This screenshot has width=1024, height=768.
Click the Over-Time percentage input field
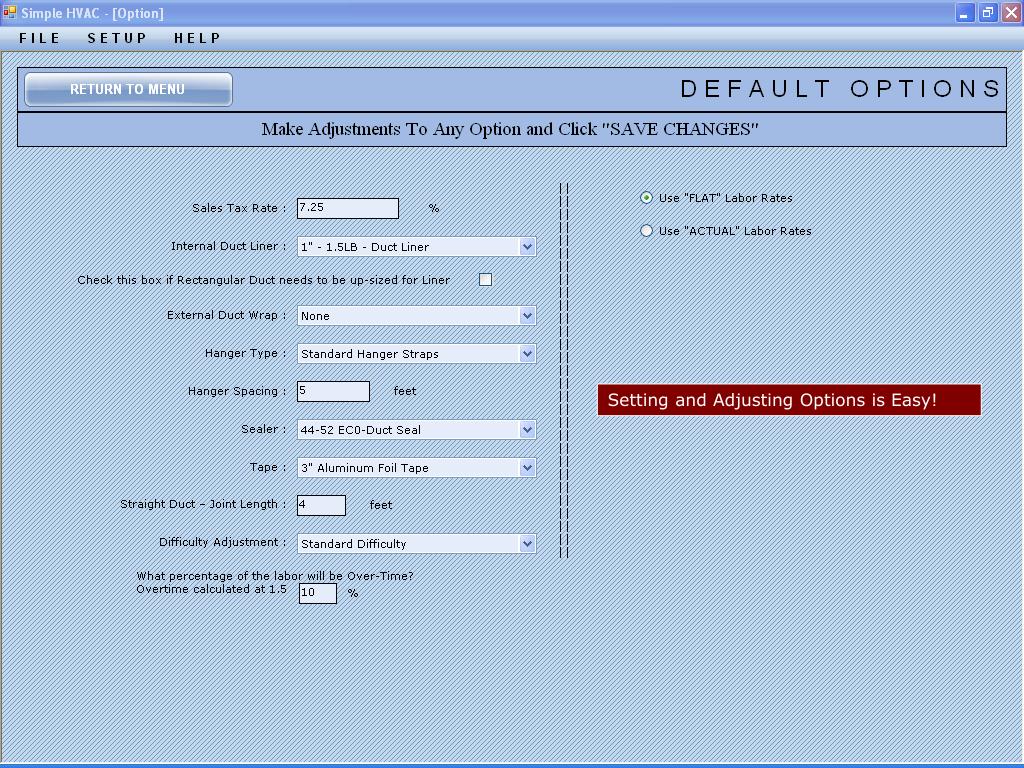click(318, 593)
